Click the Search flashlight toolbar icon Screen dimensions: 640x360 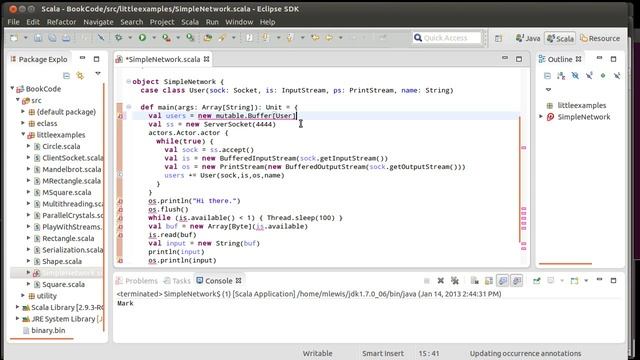pyautogui.click(x=222, y=38)
